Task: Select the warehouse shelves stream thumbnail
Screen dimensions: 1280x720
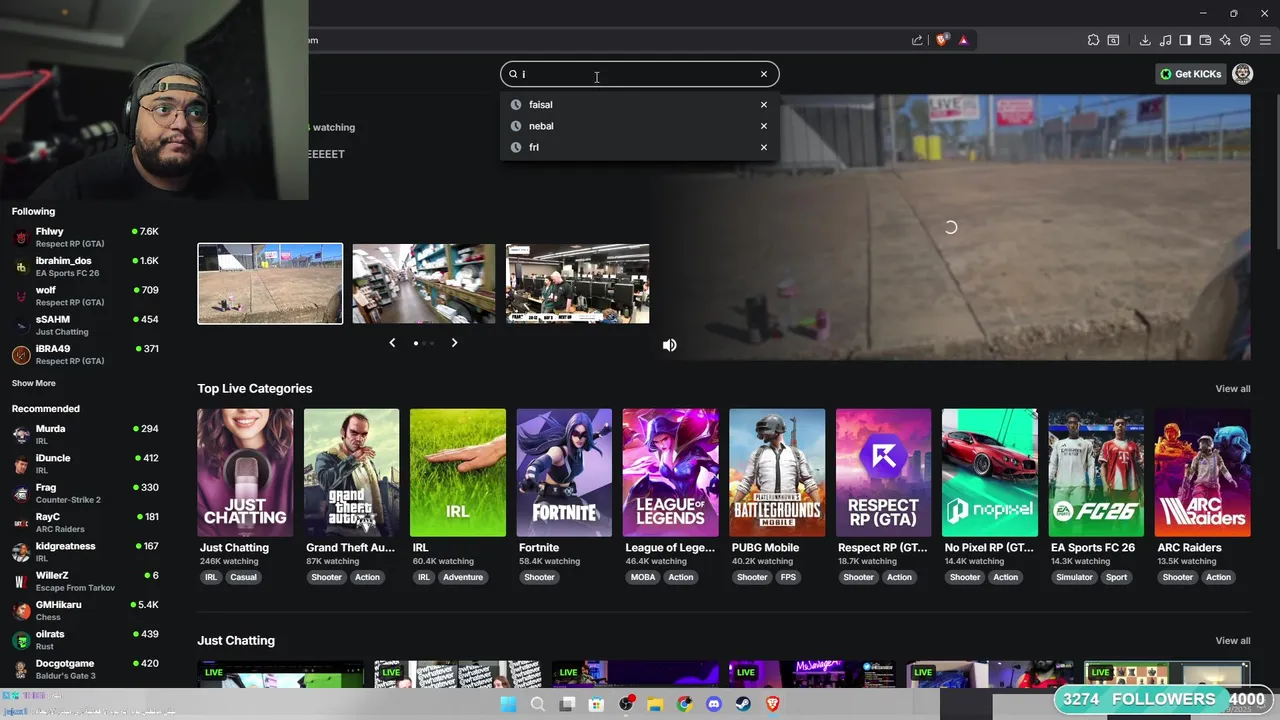Action: (x=424, y=284)
